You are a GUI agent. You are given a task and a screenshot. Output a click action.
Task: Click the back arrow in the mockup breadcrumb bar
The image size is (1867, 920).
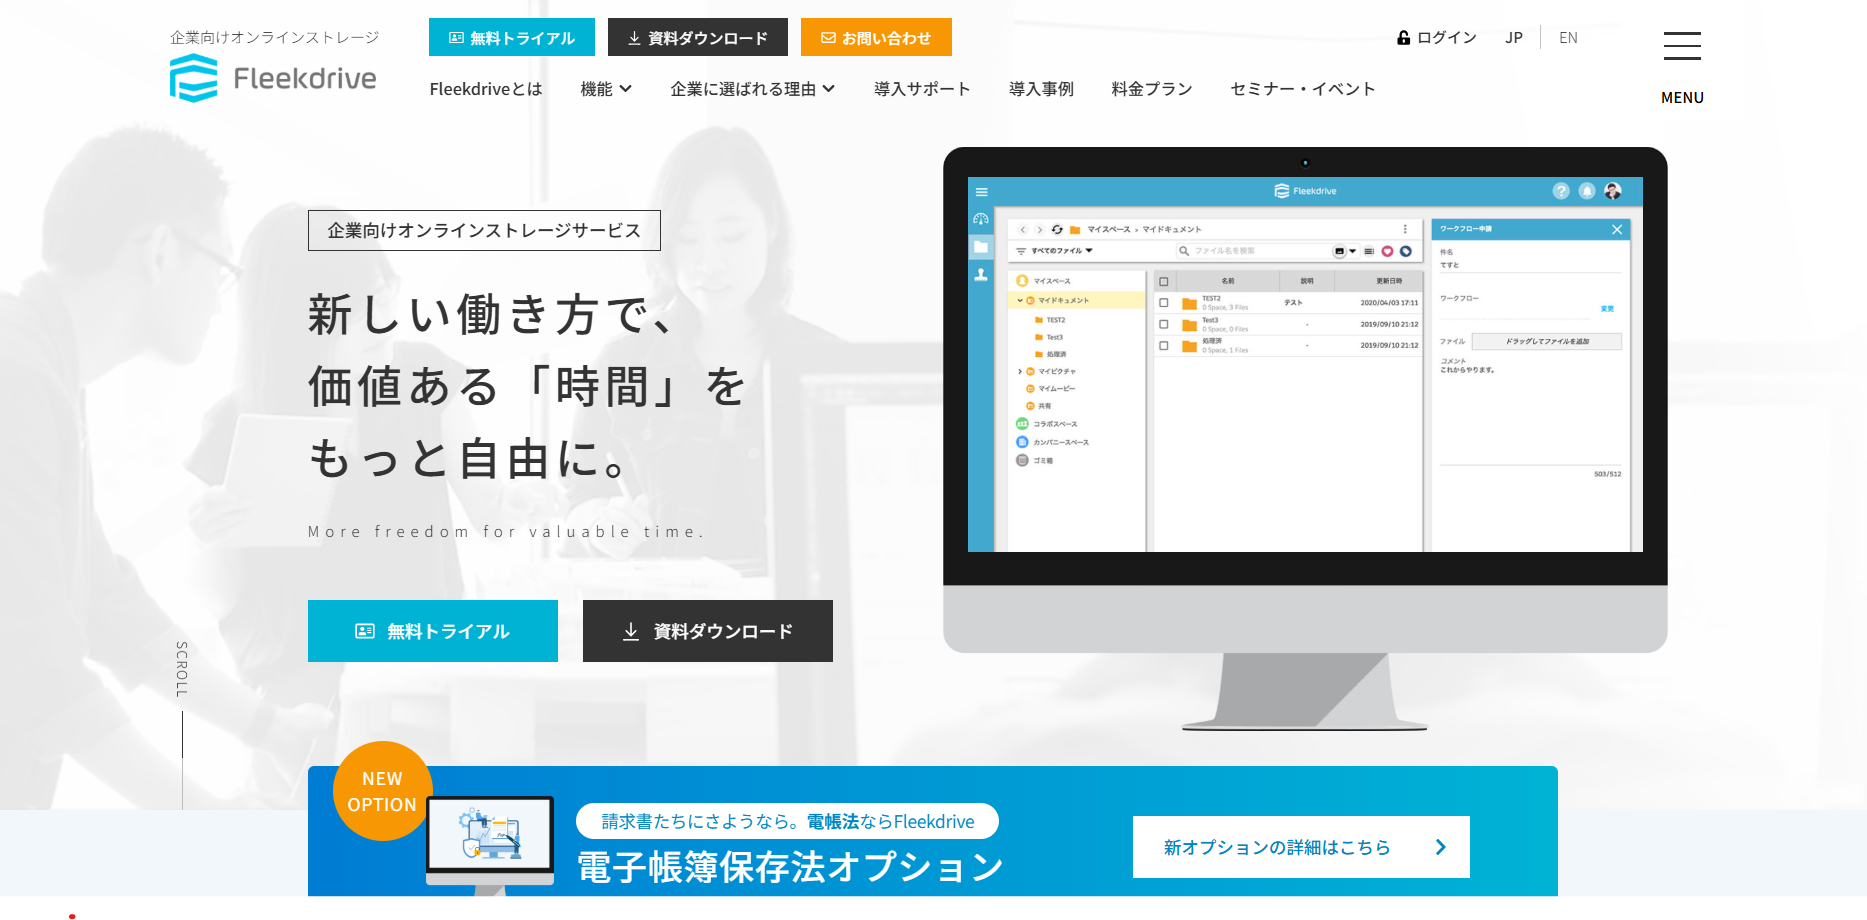click(x=1022, y=230)
